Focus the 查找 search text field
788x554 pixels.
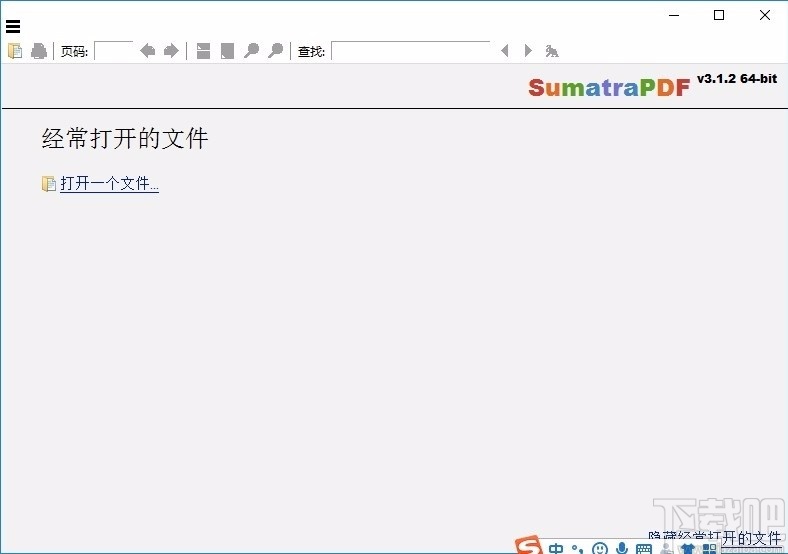click(411, 51)
